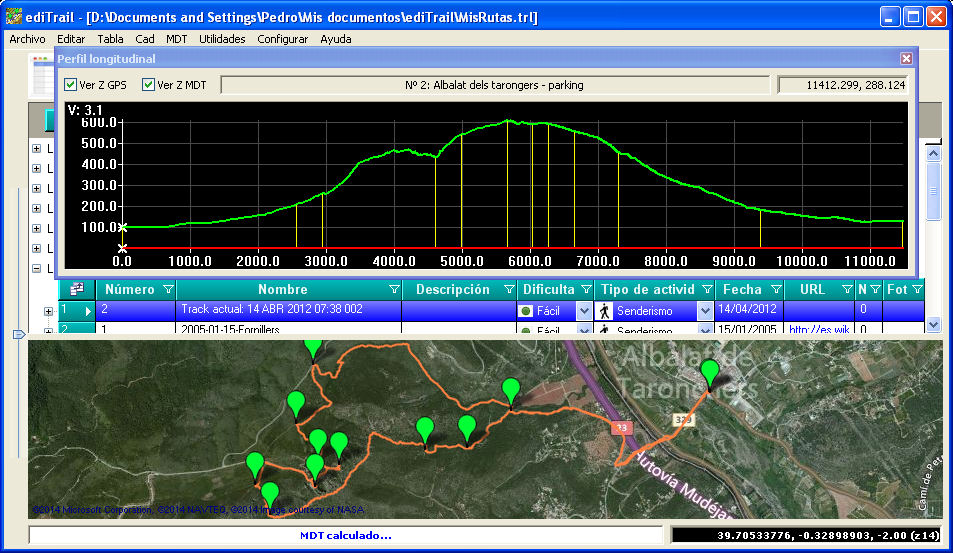Expand the first track row with its plus box
The width and height of the screenshot is (953, 553).
click(x=48, y=312)
